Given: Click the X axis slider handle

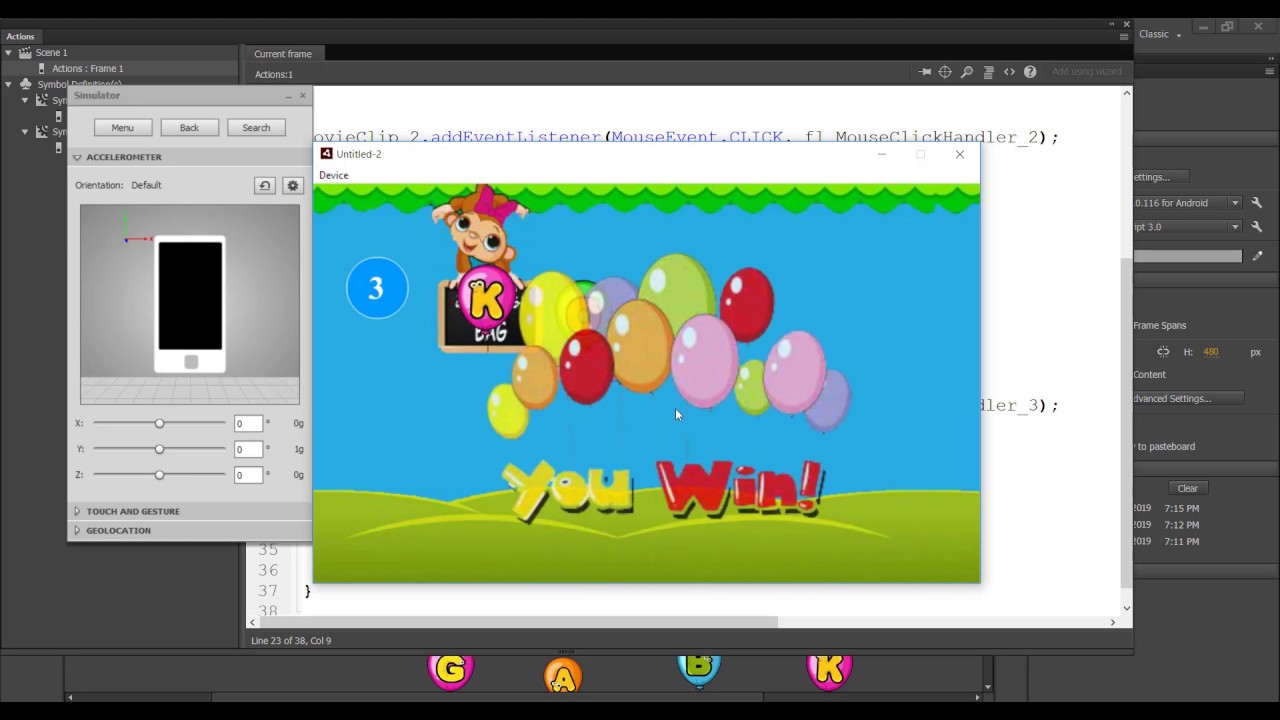Looking at the screenshot, I should pyautogui.click(x=159, y=424).
